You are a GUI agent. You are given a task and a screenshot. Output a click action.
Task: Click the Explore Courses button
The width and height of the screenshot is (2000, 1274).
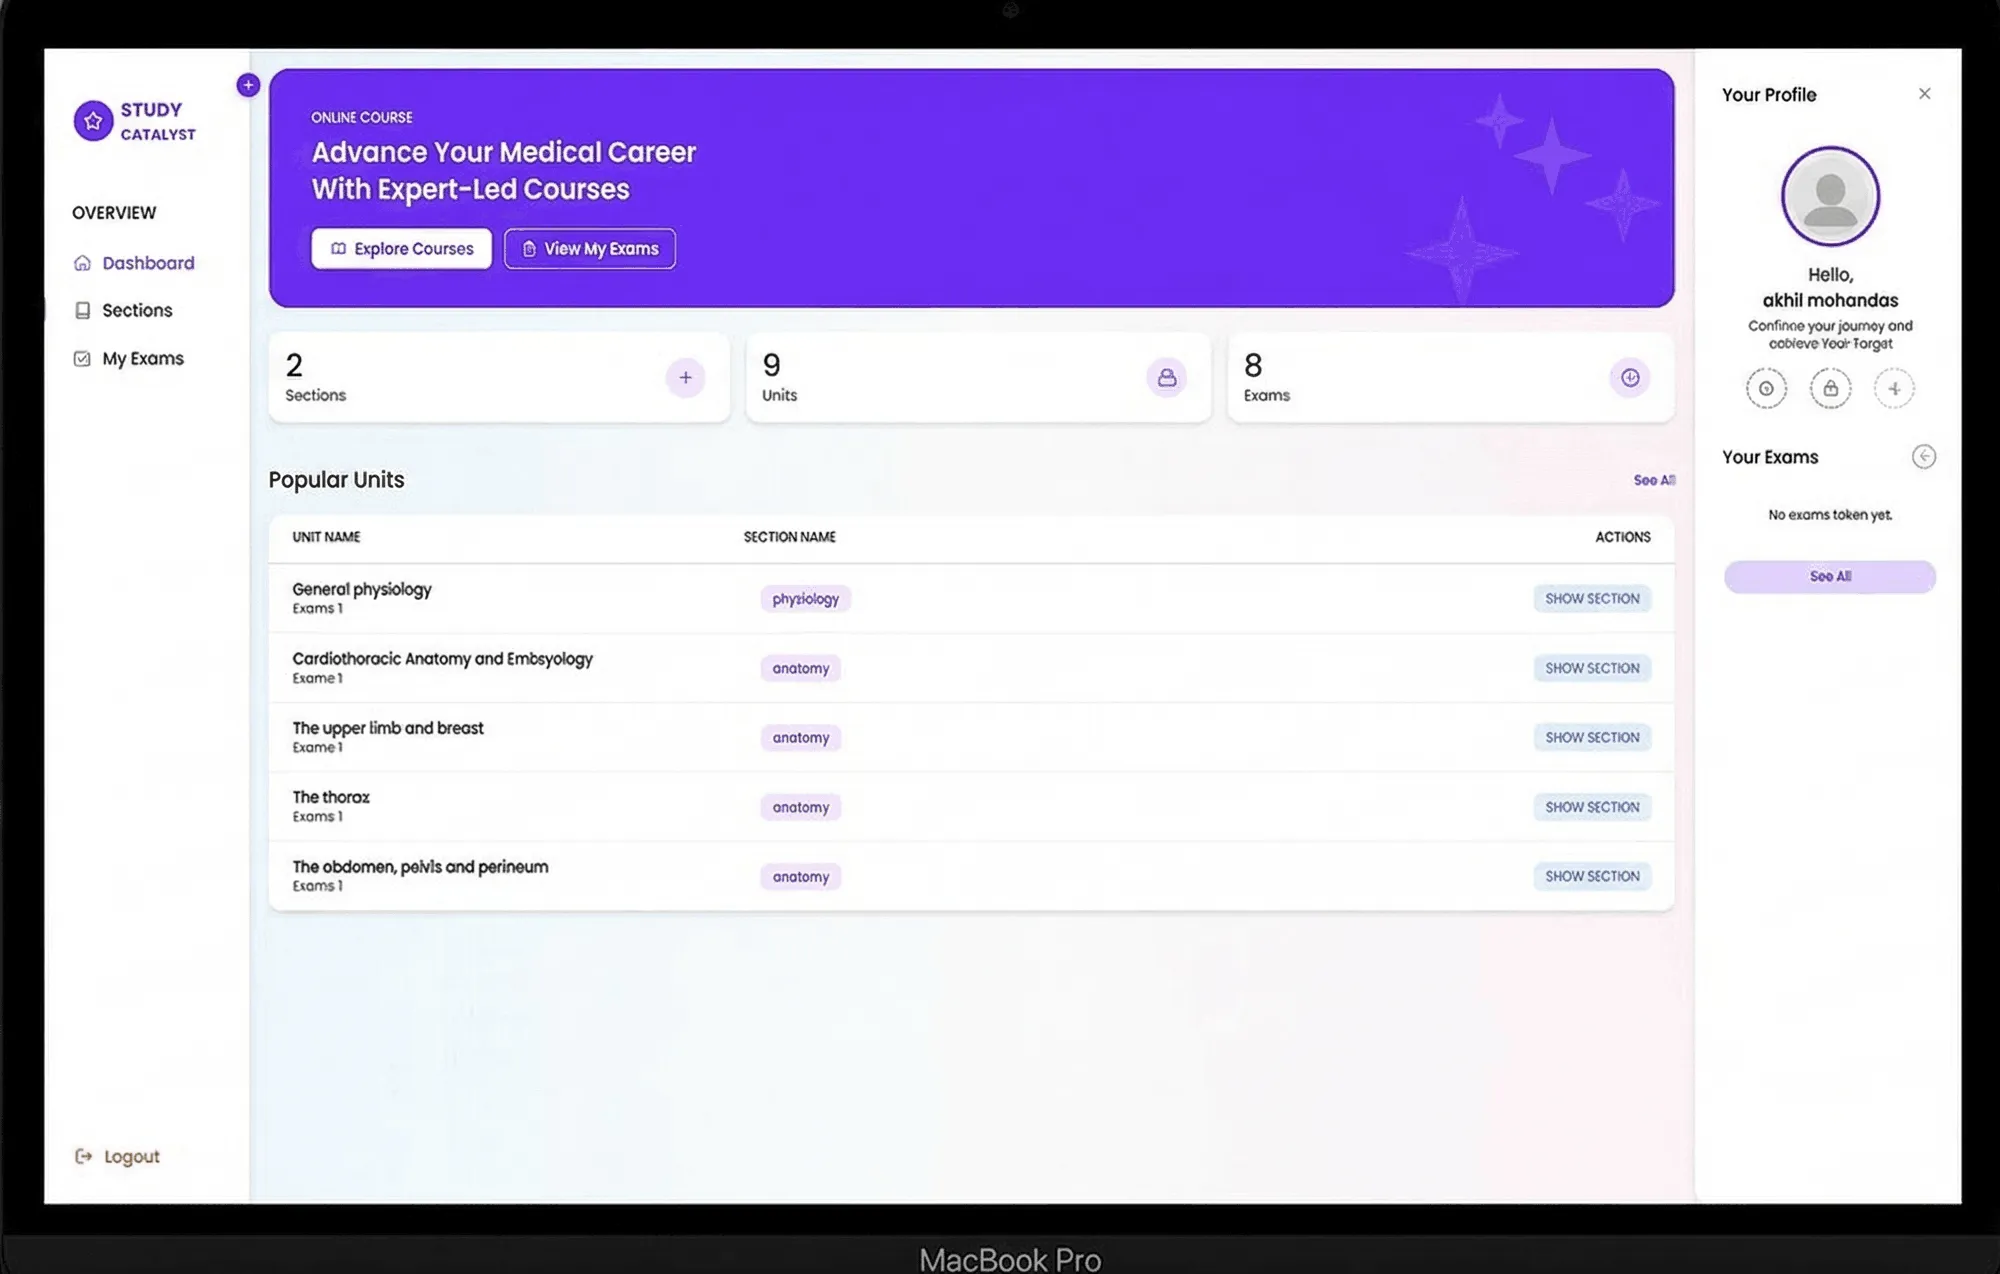pos(400,248)
